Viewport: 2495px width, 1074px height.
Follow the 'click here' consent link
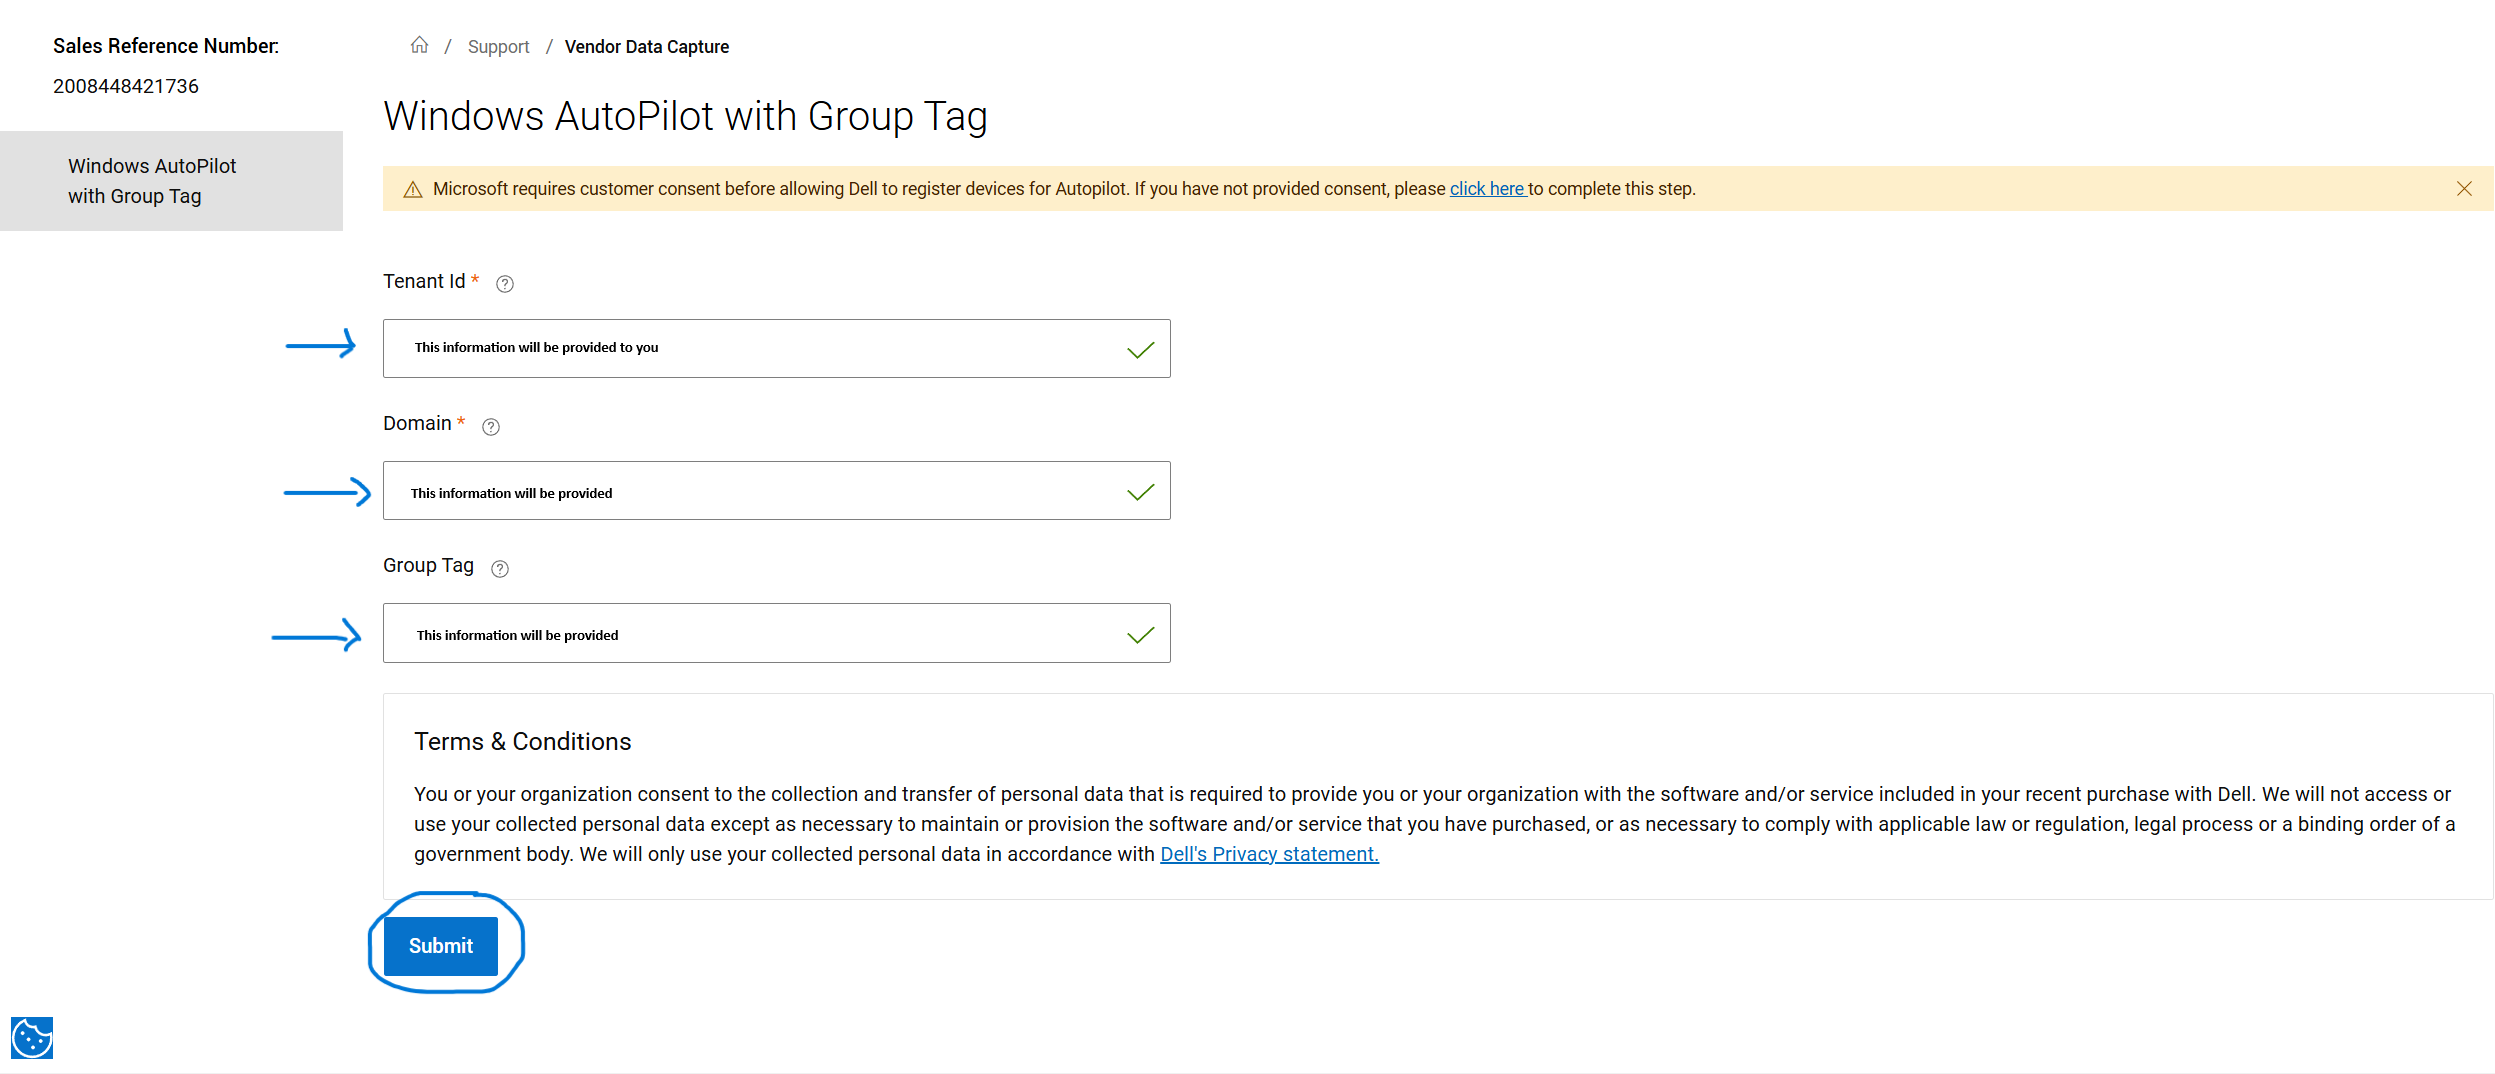(x=1487, y=189)
